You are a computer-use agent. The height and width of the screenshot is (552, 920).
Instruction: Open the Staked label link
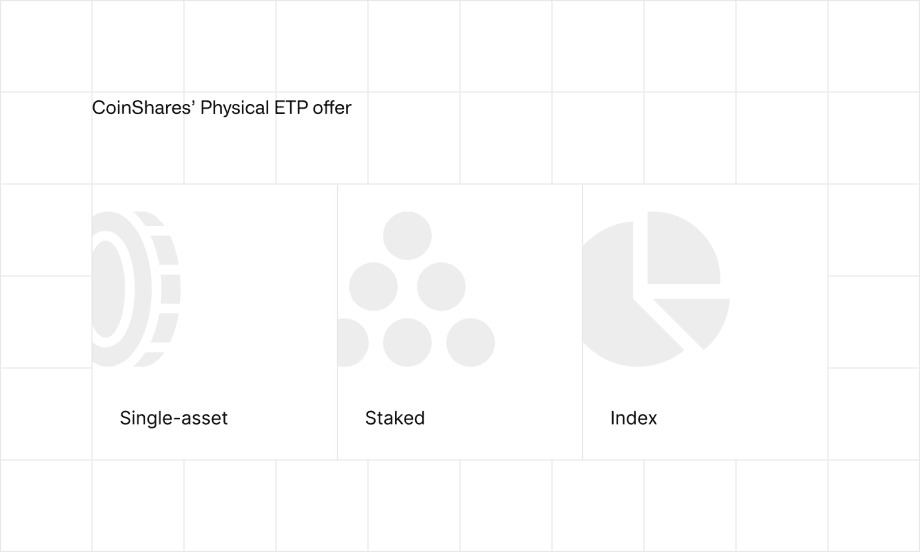tap(395, 418)
